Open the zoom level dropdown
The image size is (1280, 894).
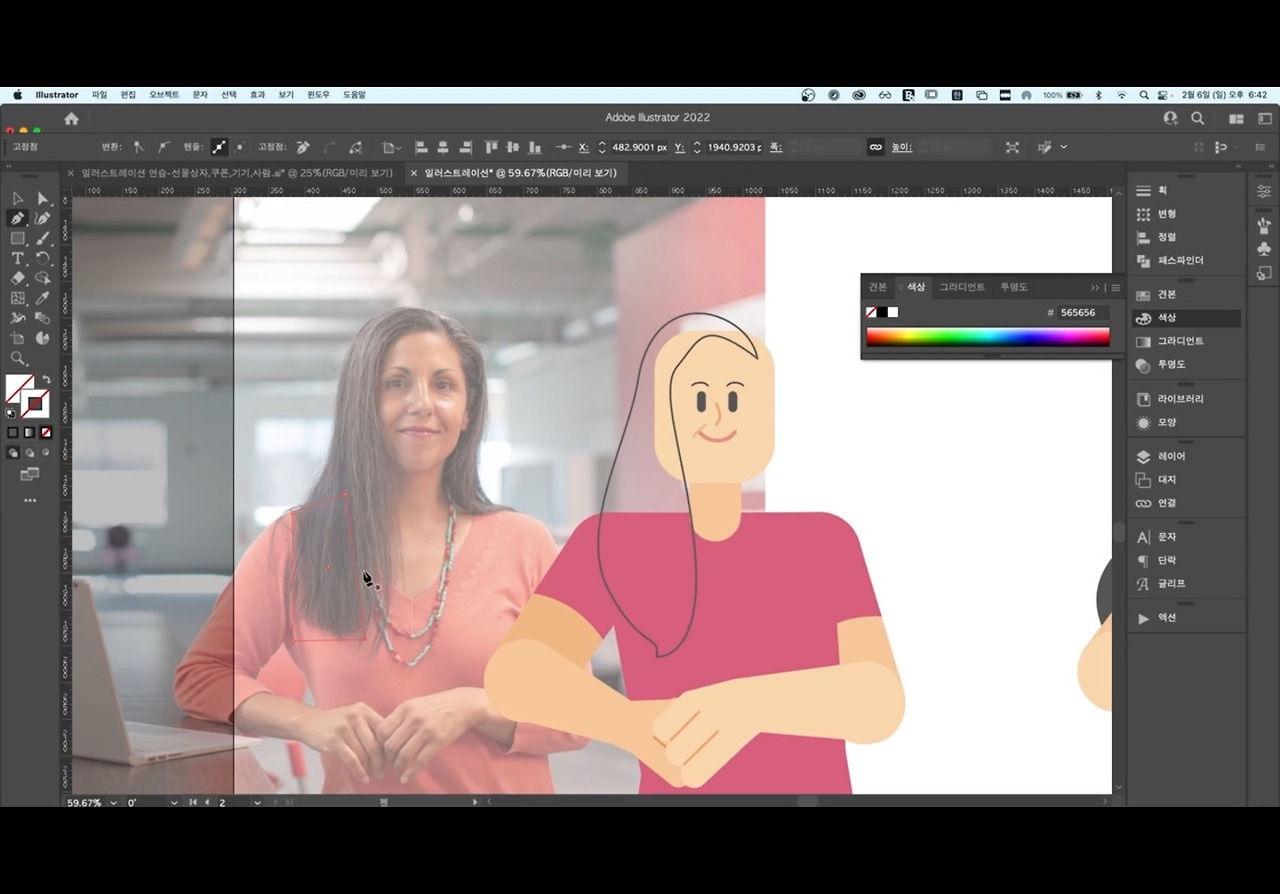(x=113, y=802)
